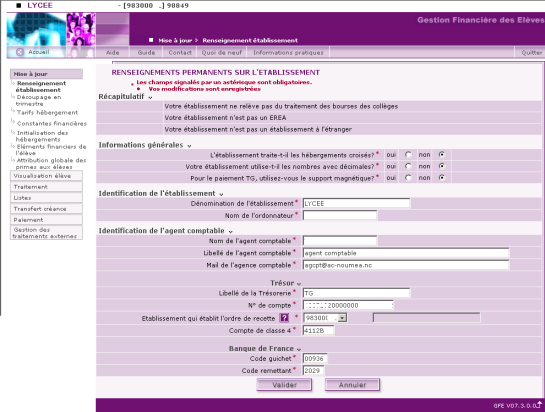This screenshot has height=412, width=545.
Task: Collapse the Trésor section
Action: click(299, 284)
